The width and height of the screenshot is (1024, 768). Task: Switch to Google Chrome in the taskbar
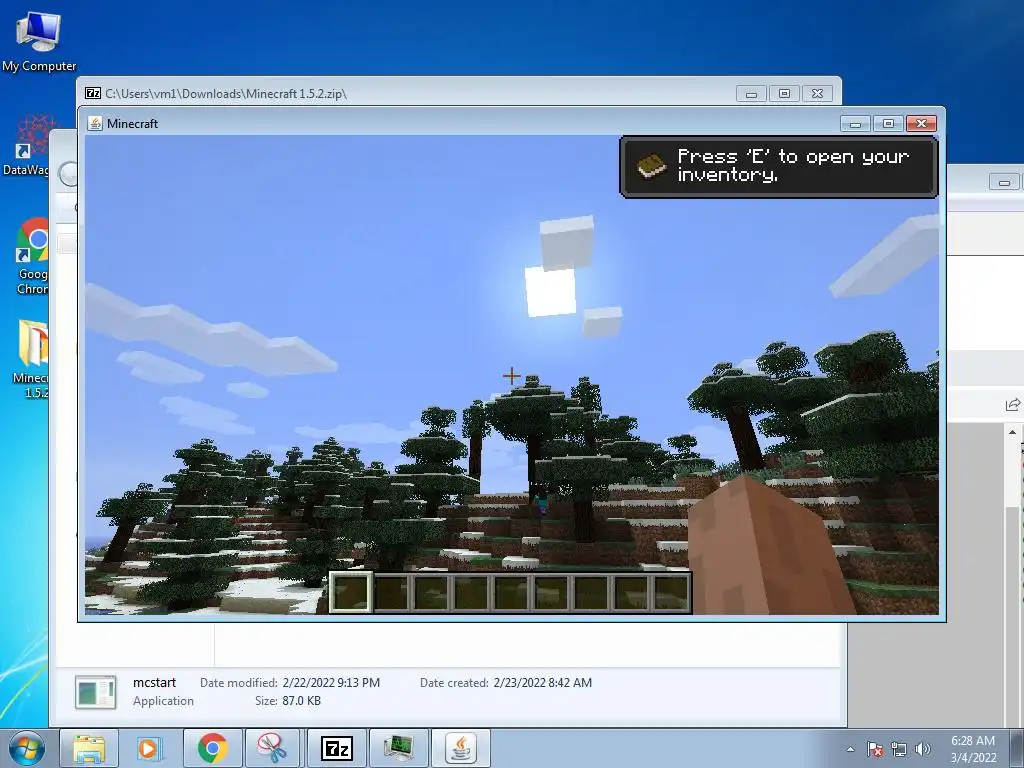click(x=212, y=748)
